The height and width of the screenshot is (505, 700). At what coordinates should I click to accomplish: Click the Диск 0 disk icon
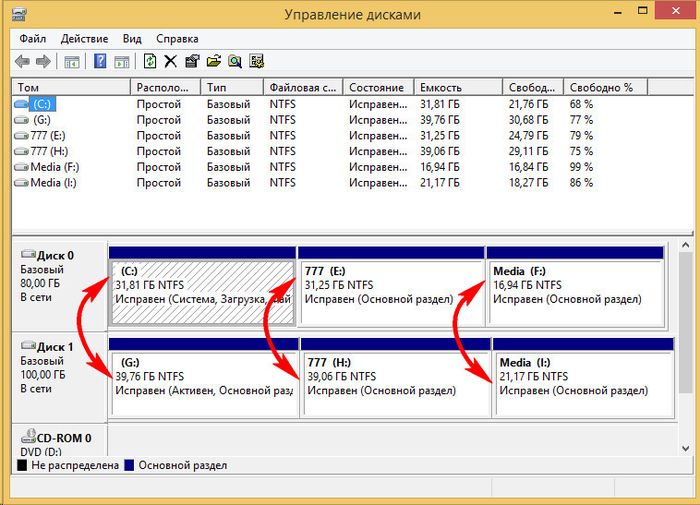pyautogui.click(x=28, y=254)
